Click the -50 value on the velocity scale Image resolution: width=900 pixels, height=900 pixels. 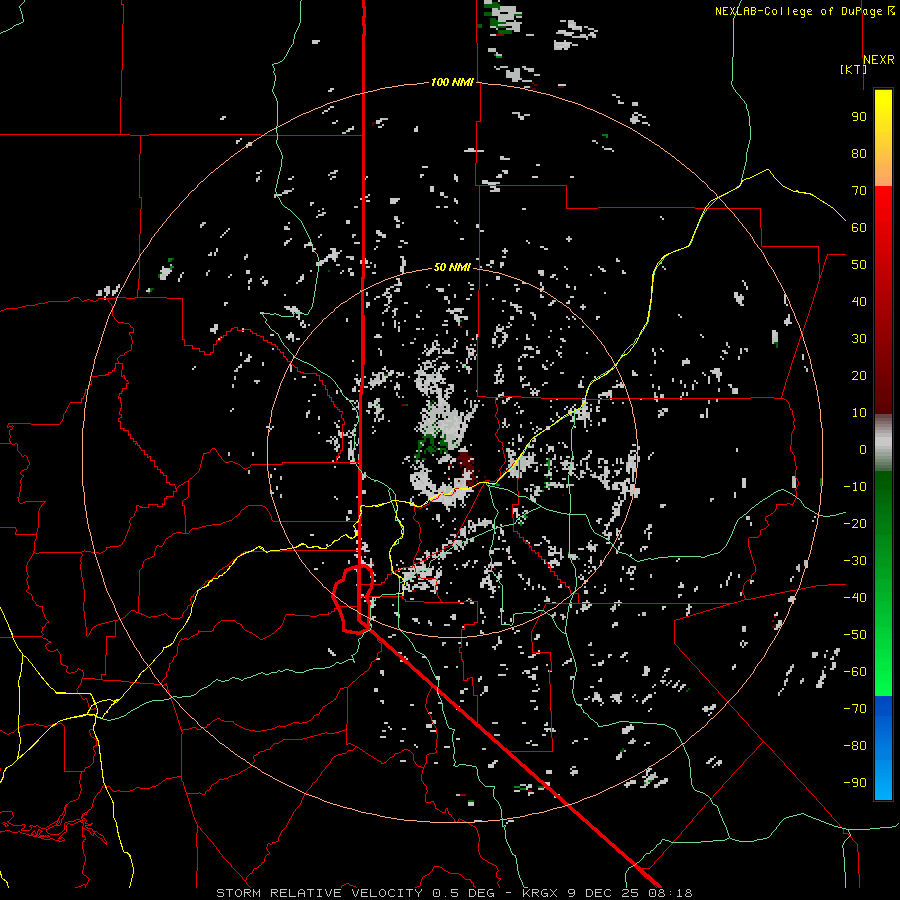855,635
